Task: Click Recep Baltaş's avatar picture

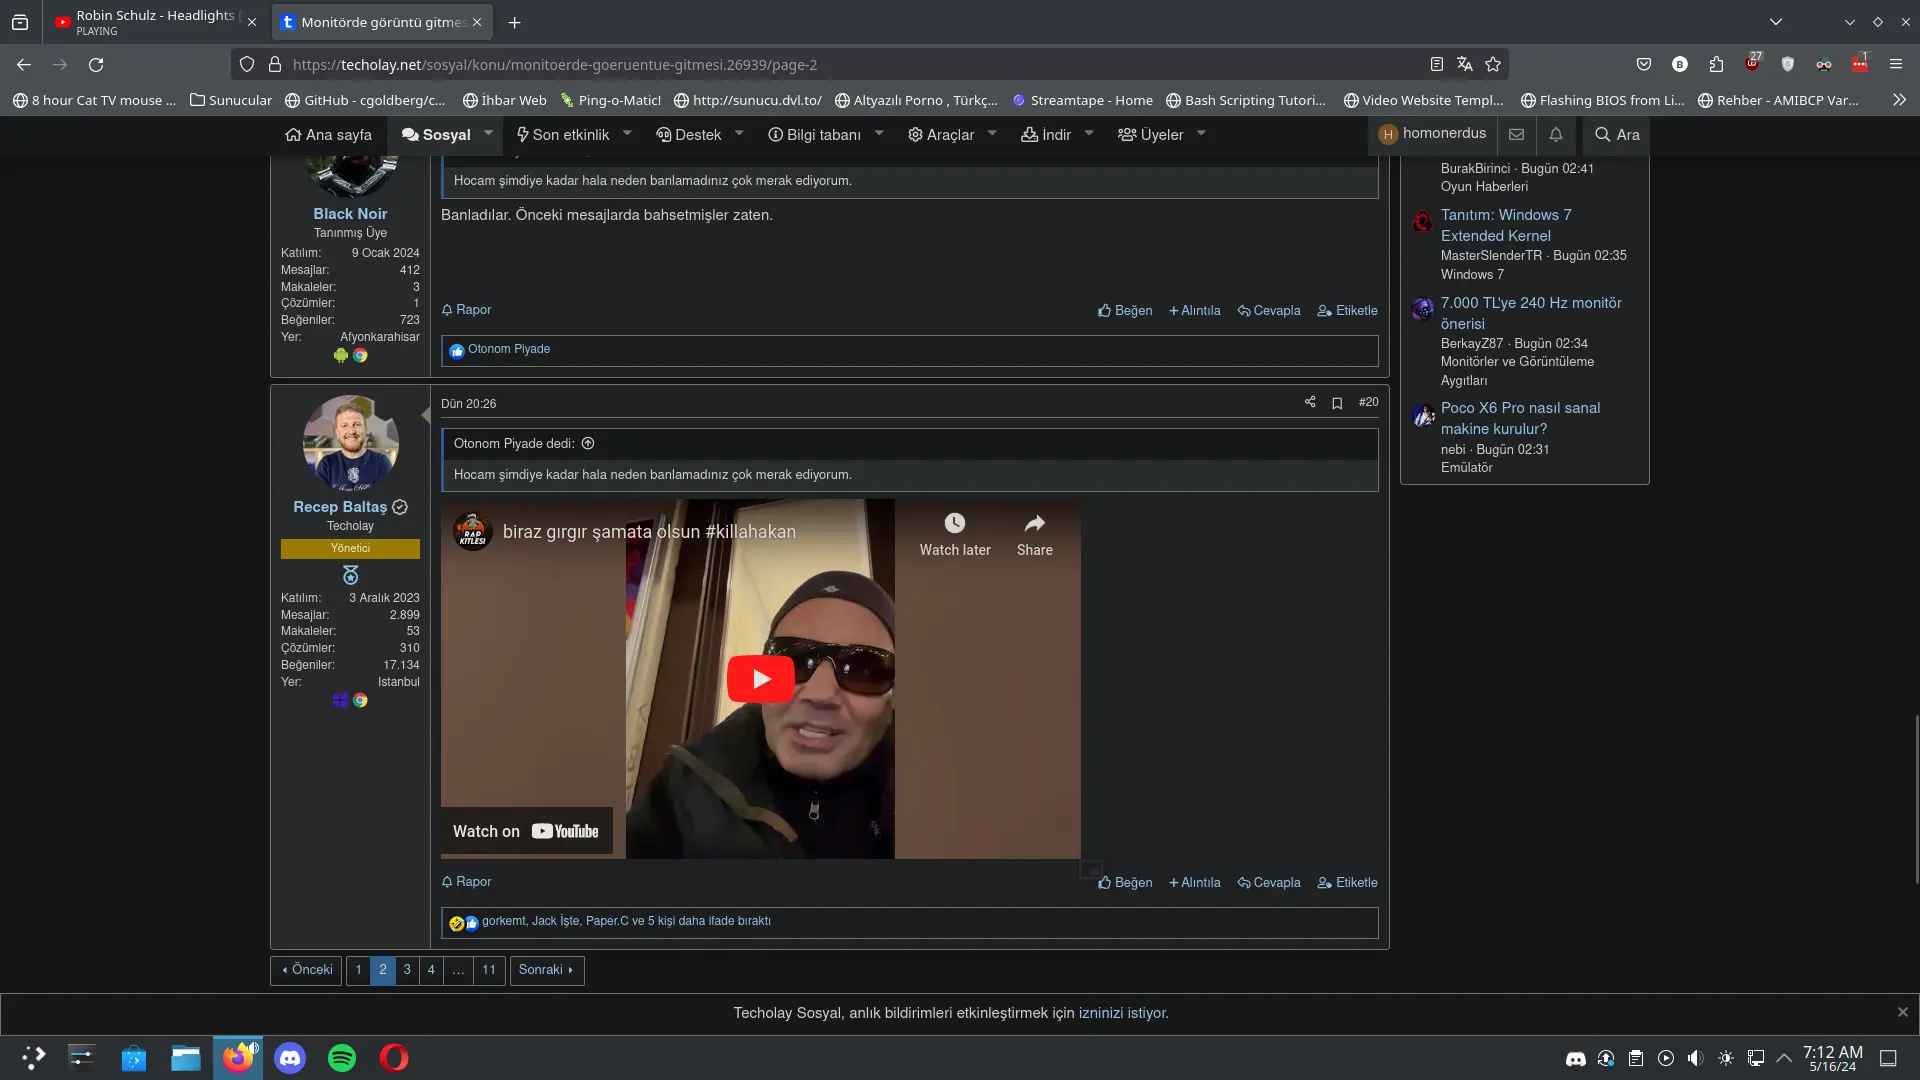Action: click(350, 442)
